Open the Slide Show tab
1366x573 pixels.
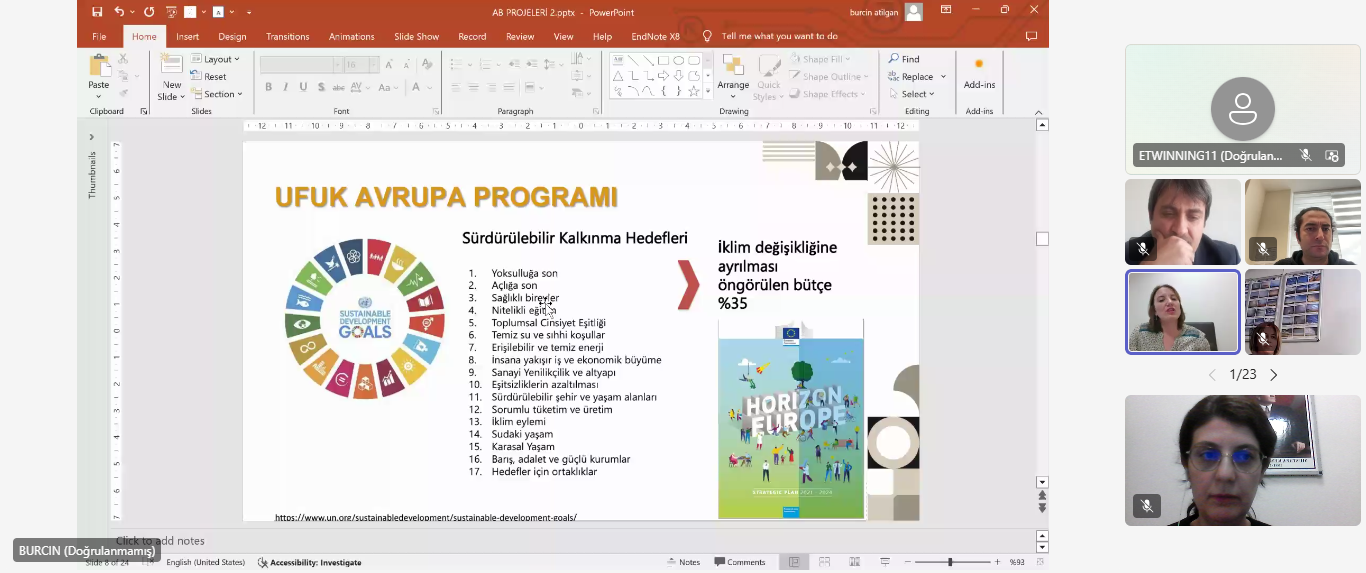click(x=416, y=36)
